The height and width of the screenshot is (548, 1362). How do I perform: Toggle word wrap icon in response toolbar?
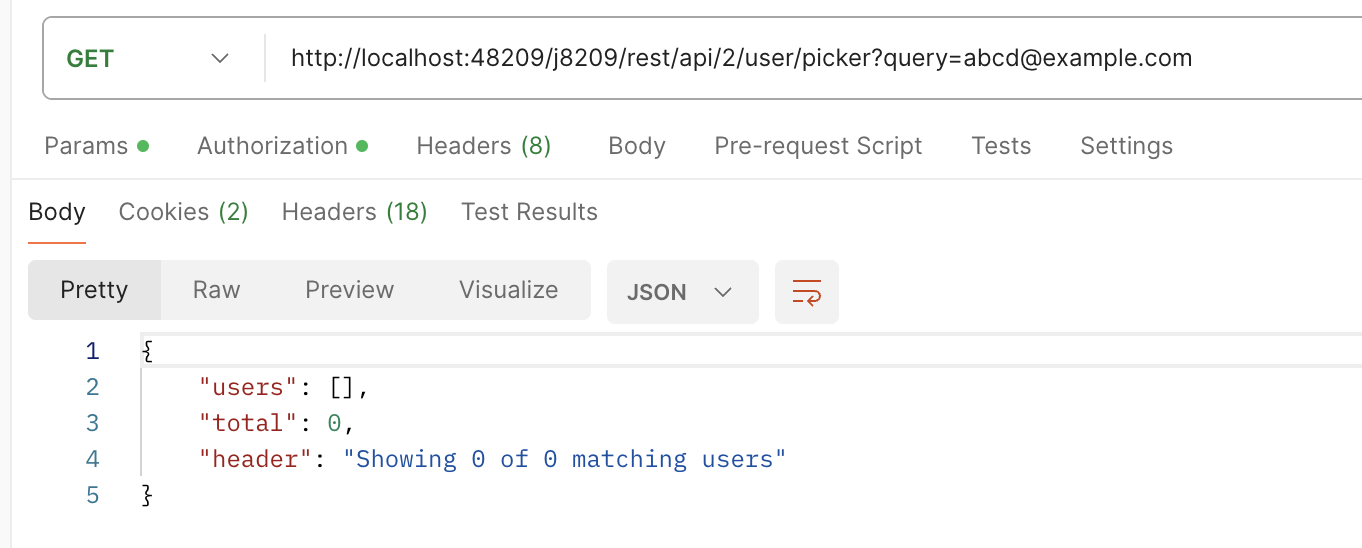click(806, 292)
